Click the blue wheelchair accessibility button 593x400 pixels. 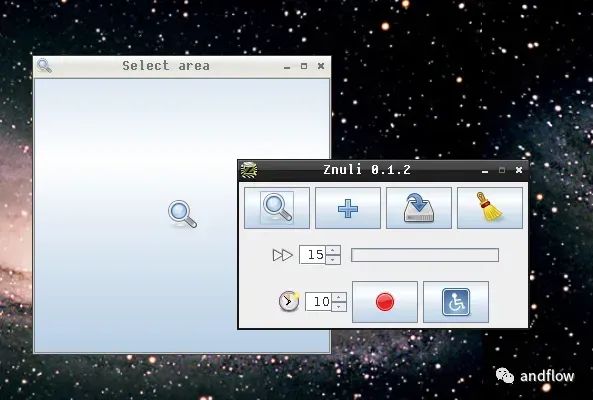point(456,302)
